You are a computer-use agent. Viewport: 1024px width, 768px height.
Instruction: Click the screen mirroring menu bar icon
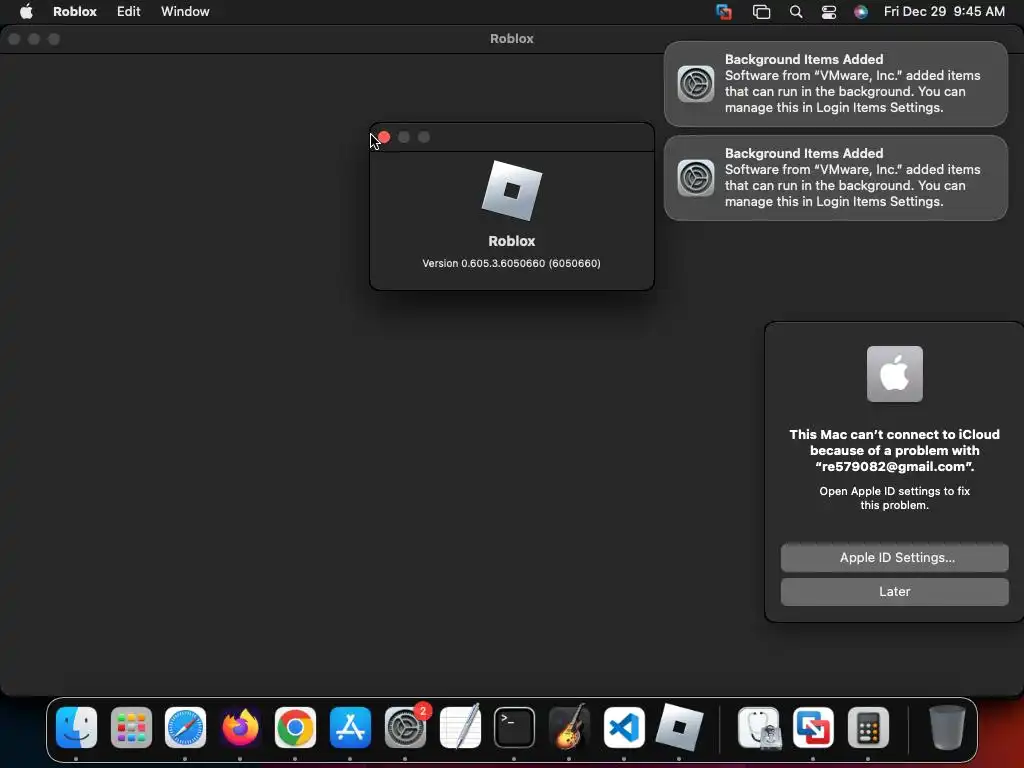pyautogui.click(x=761, y=11)
